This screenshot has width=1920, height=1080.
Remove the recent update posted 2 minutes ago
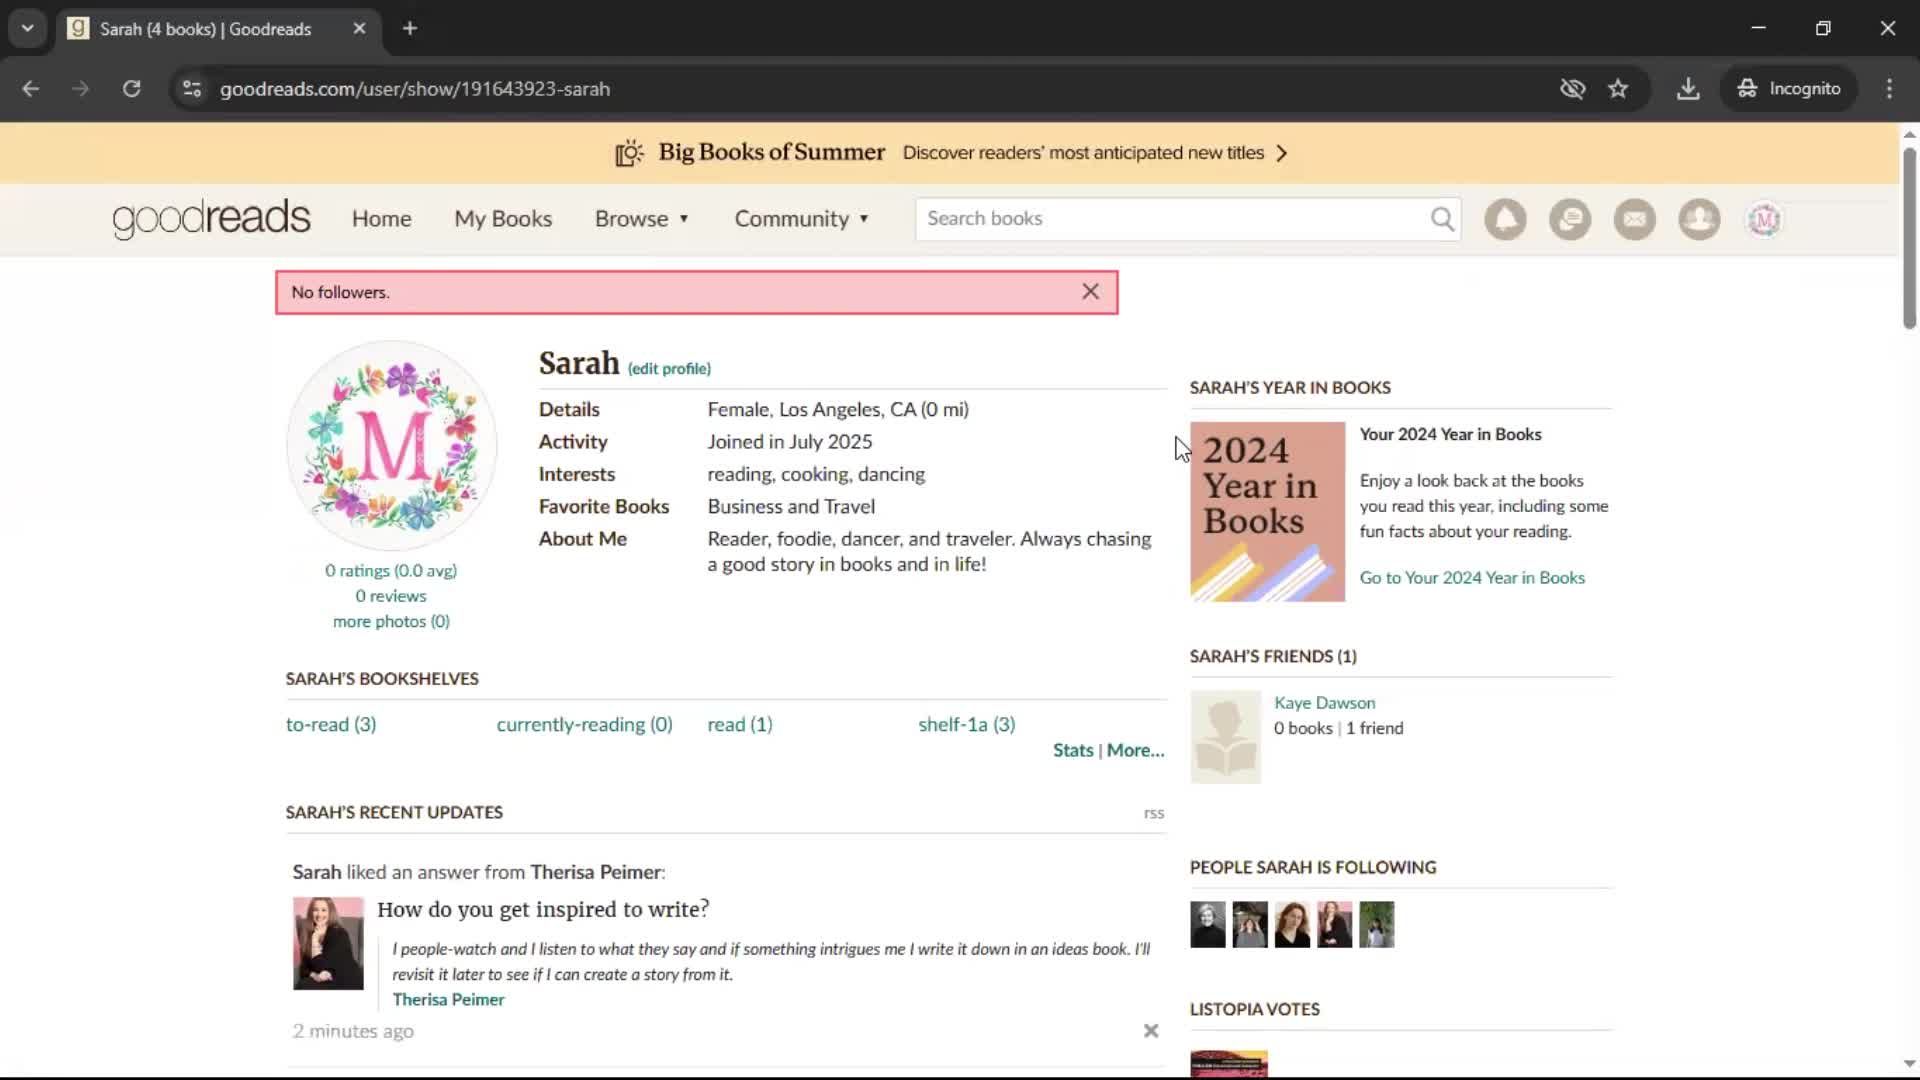pos(1151,1031)
